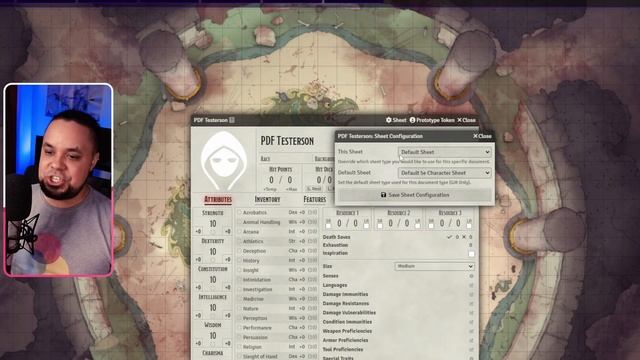Open the Prototype Token settings
Viewport: 640px width, 360px height.
pos(432,120)
